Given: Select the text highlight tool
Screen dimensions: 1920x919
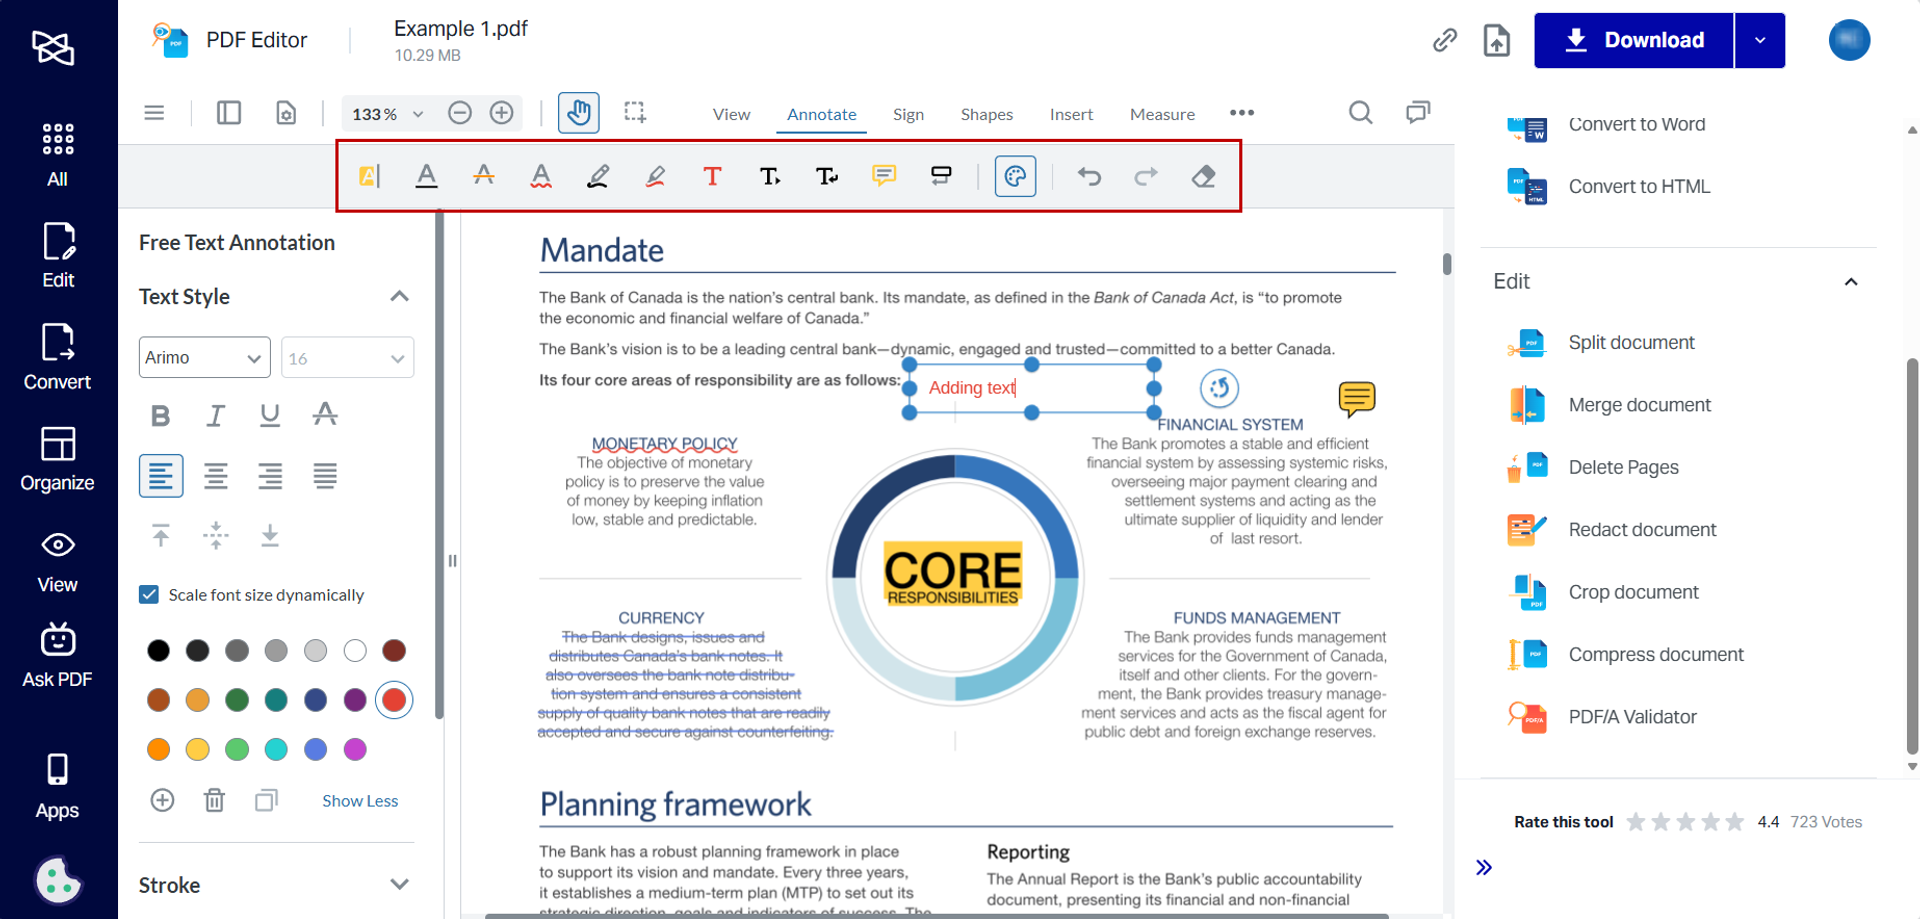Looking at the screenshot, I should pyautogui.click(x=369, y=176).
